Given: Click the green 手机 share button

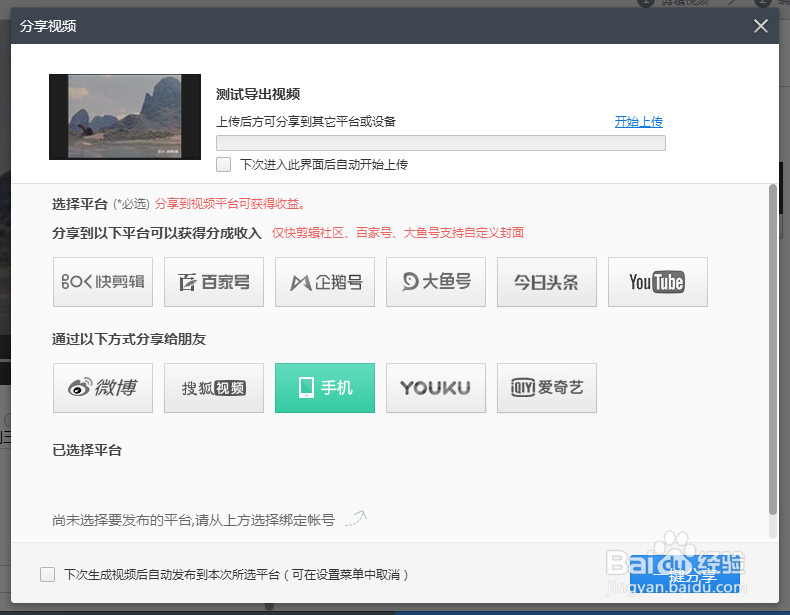Looking at the screenshot, I should pyautogui.click(x=325, y=388).
